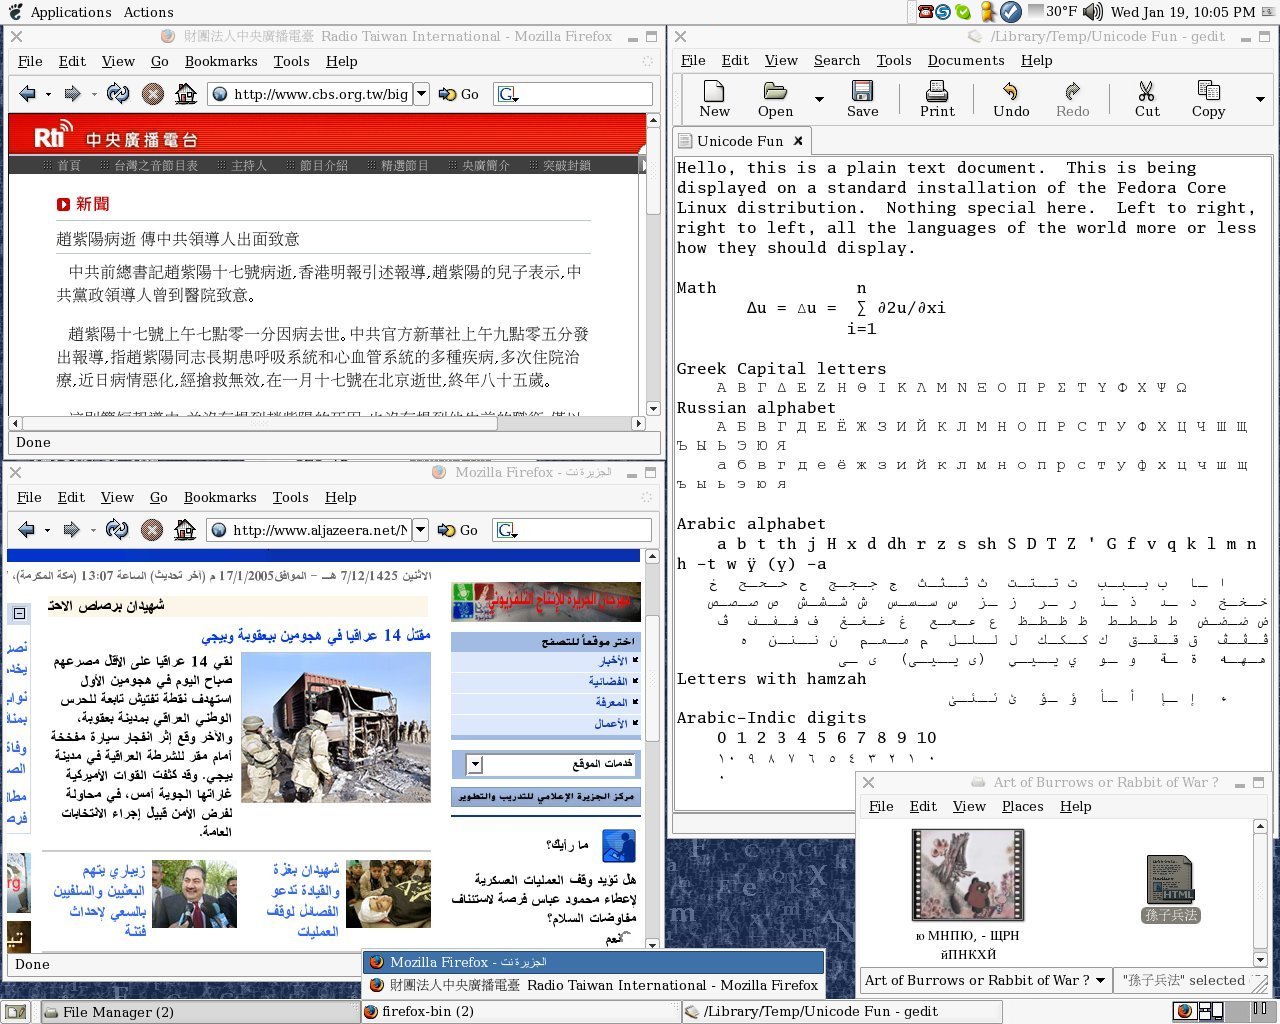This screenshot has width=1280, height=1024.
Task: Click the red telephone tray icon
Action: point(925,12)
